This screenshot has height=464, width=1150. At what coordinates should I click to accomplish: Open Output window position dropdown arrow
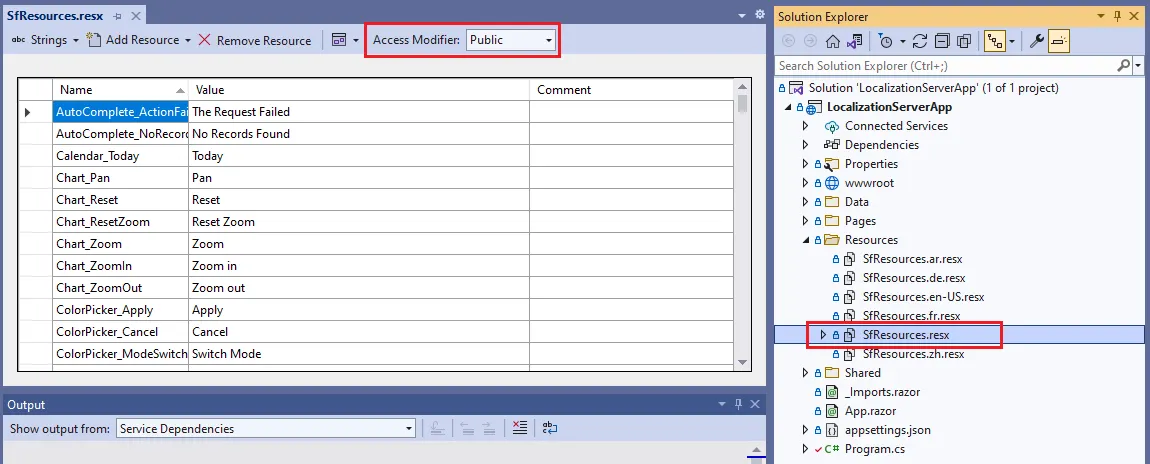click(722, 404)
